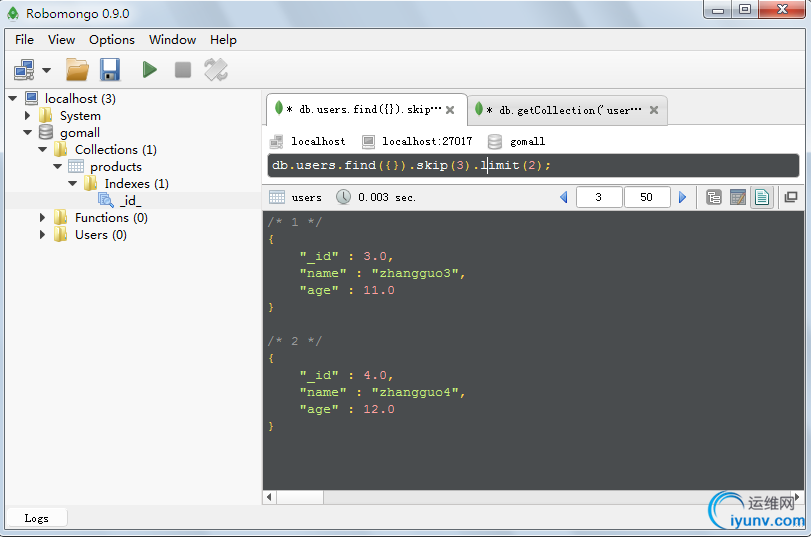The height and width of the screenshot is (537, 811).
Task: Expand the Users (0) folder
Action: coord(42,235)
